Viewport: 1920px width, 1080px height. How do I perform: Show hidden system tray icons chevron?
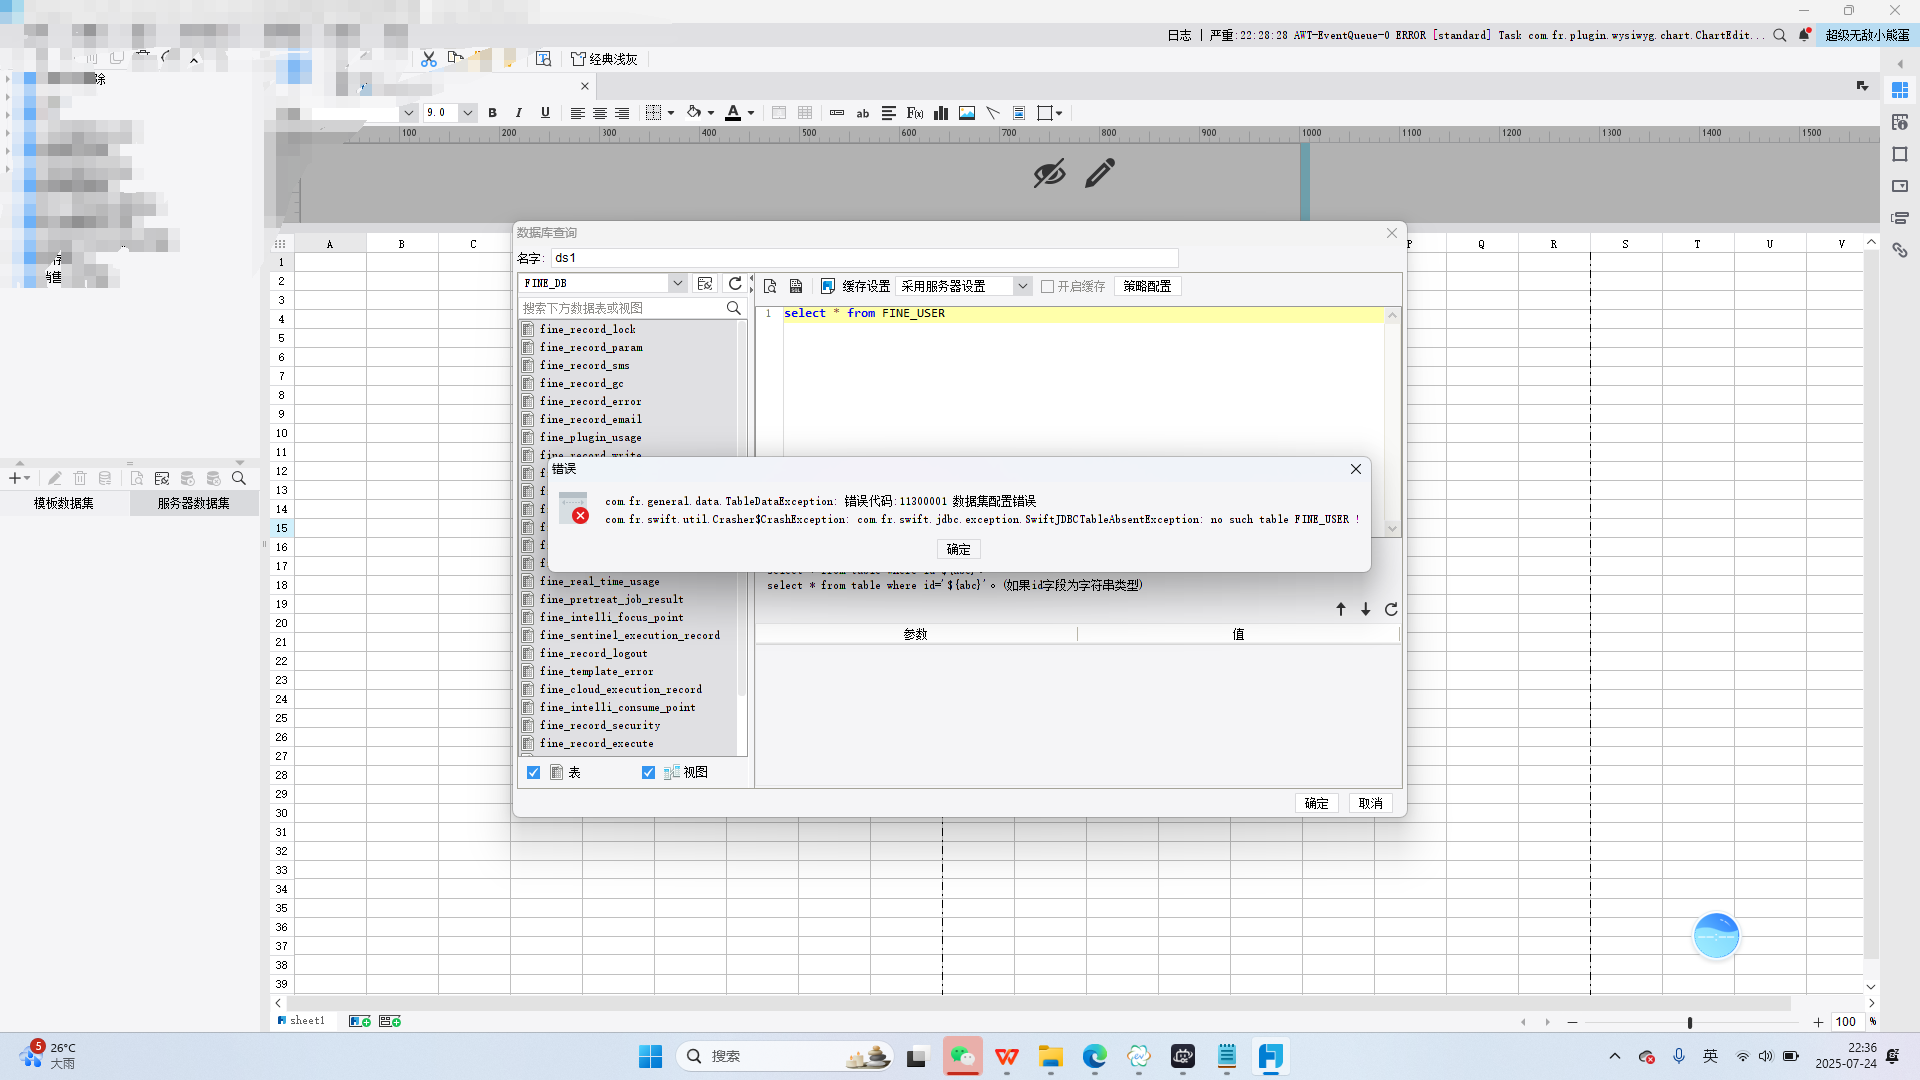[1614, 1056]
